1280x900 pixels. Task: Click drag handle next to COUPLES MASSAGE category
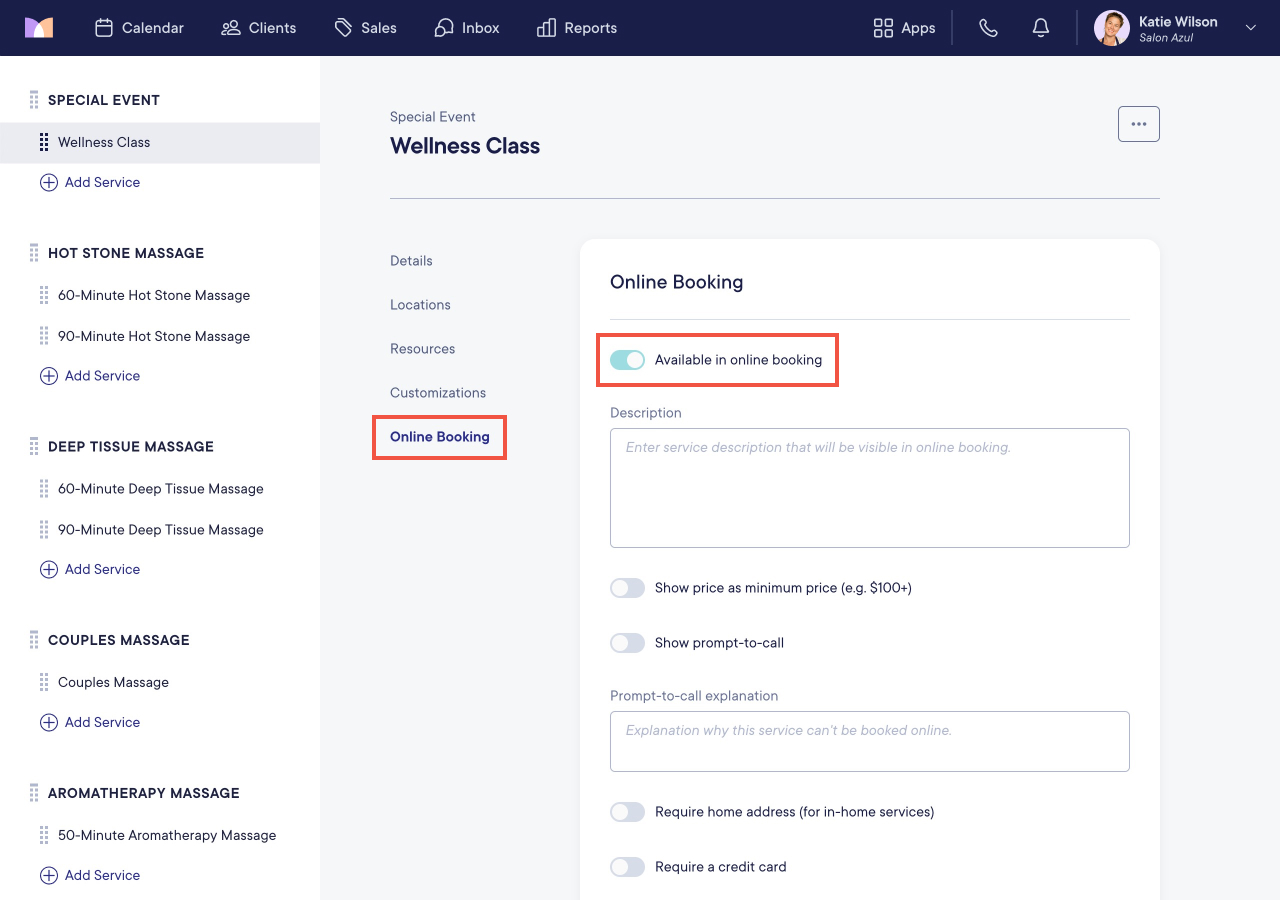[x=34, y=640]
